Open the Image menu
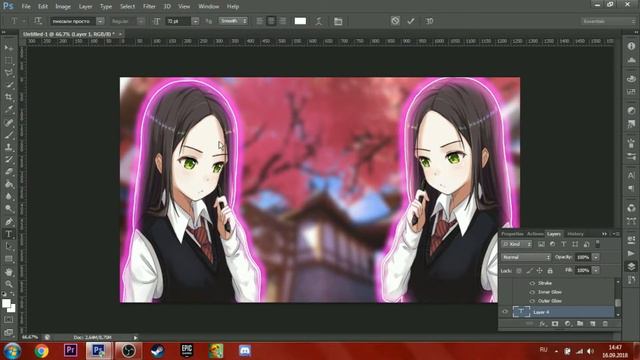The height and width of the screenshot is (360, 640). pos(63,7)
